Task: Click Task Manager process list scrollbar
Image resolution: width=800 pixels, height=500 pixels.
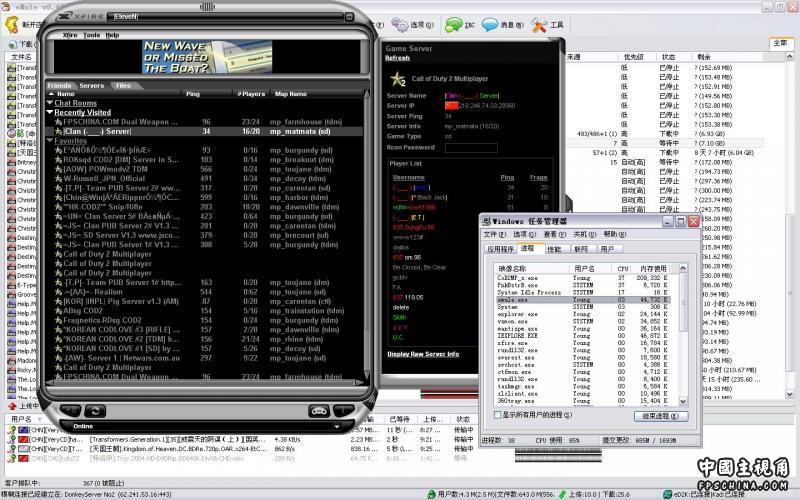Action: 683,335
